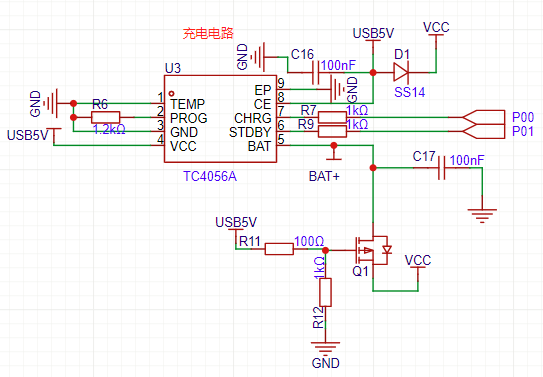The height and width of the screenshot is (377, 543).
Task: Select the rotated 1kΩ value of R12
Action: click(x=319, y=267)
